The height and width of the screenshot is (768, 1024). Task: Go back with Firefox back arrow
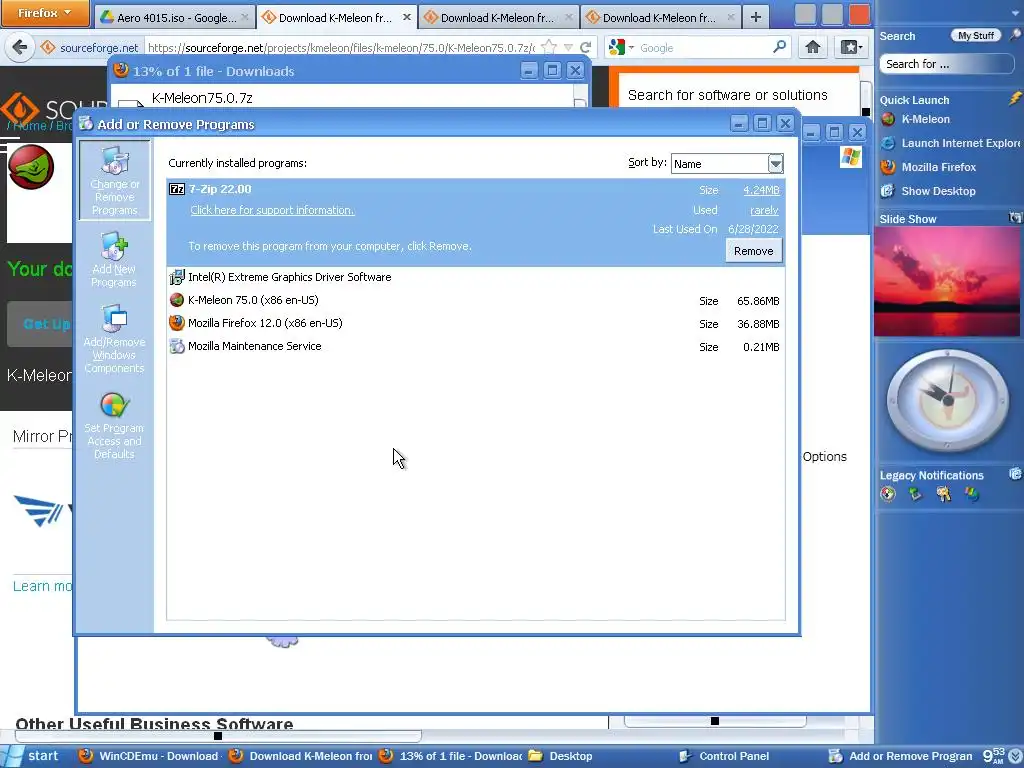point(20,47)
